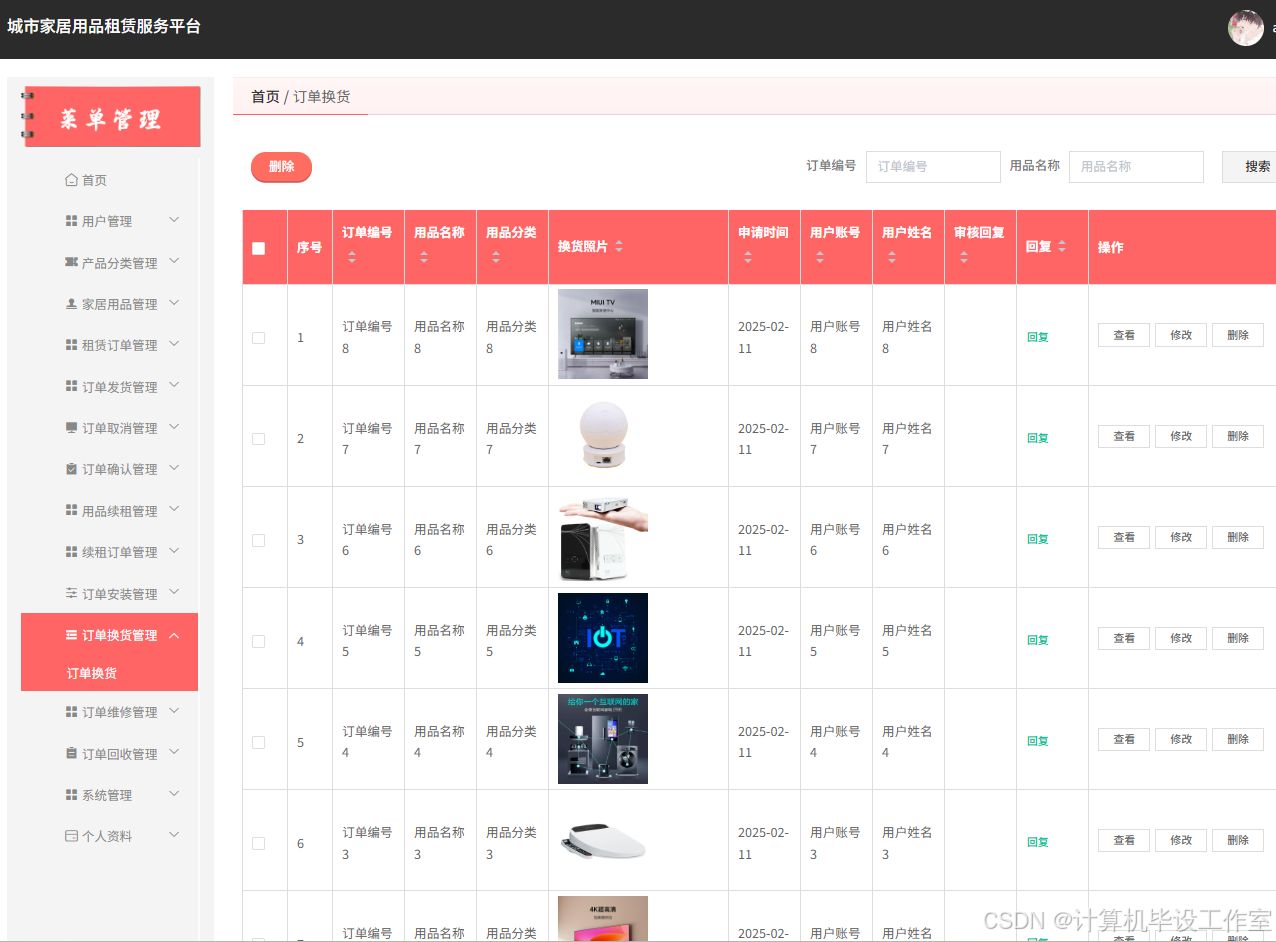
Task: Click the monitor icon beside 订单取消管理
Action: (71, 427)
